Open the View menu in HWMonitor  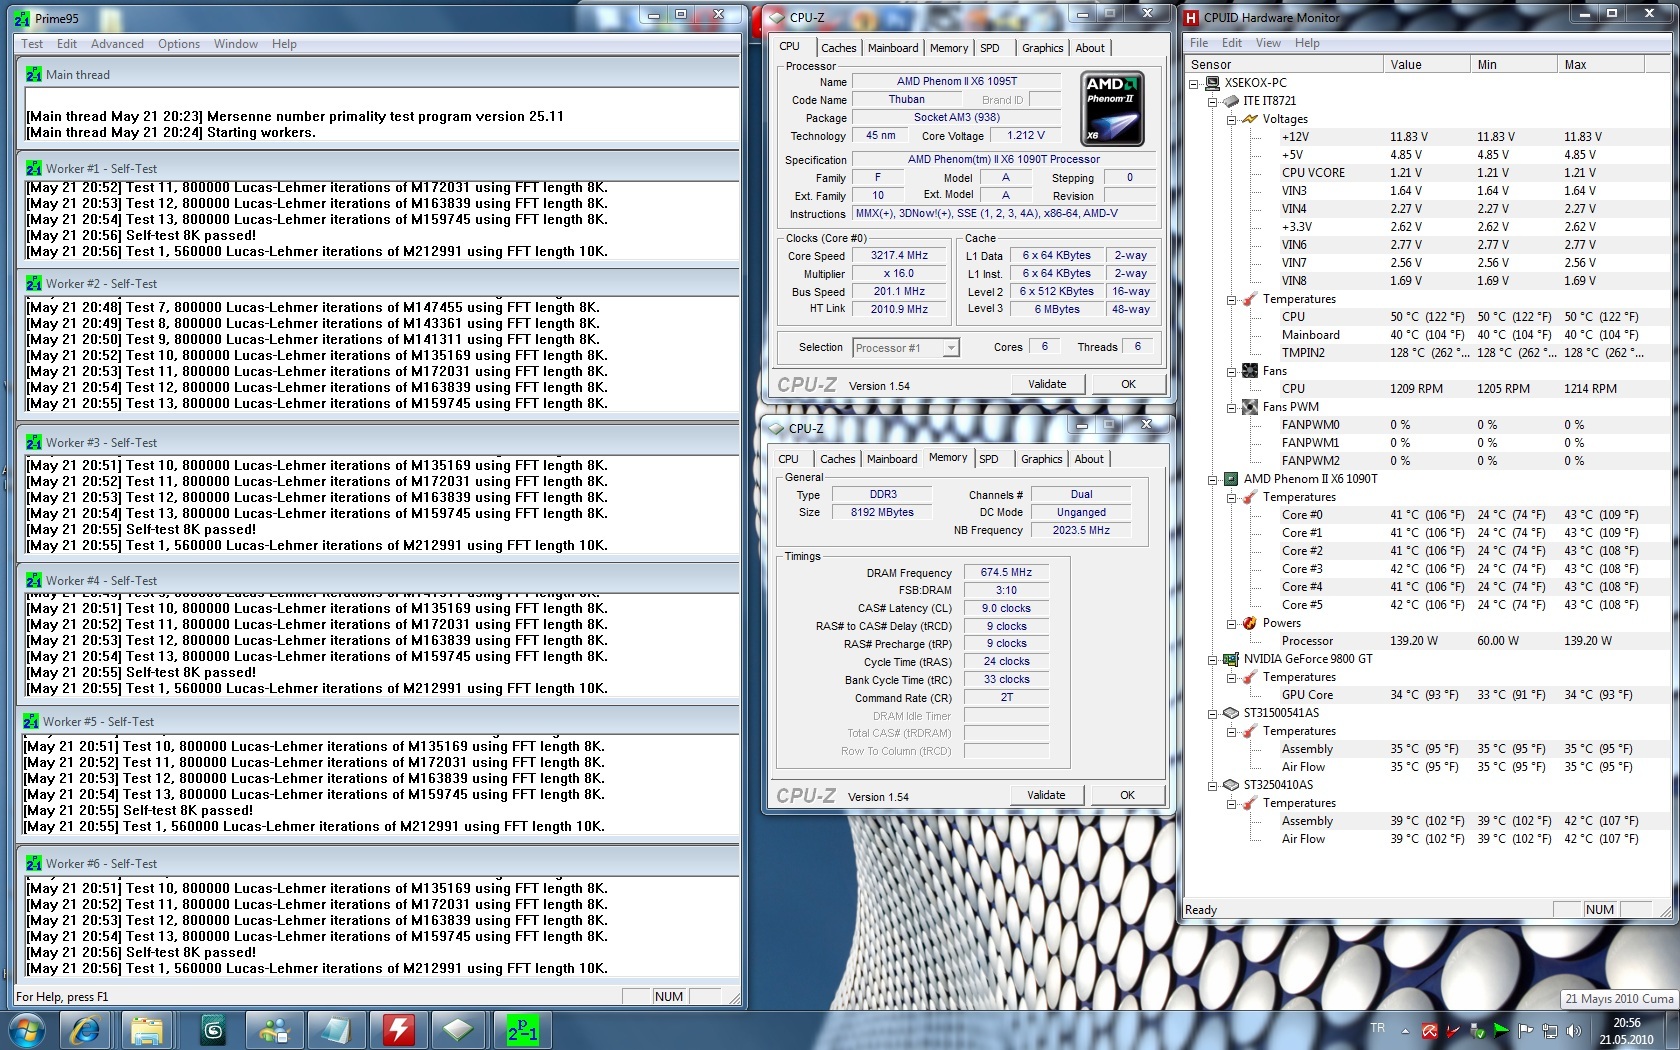coord(1268,43)
